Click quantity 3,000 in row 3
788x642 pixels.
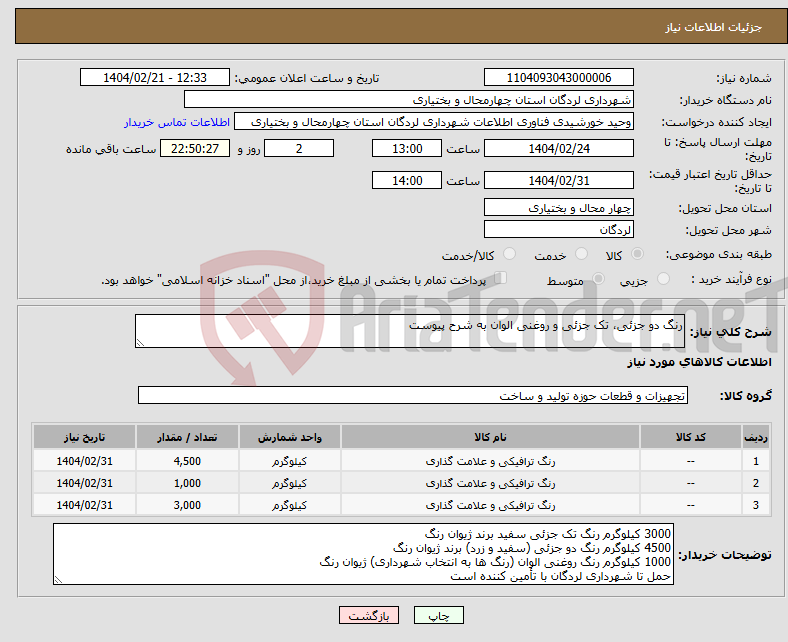pyautogui.click(x=187, y=505)
